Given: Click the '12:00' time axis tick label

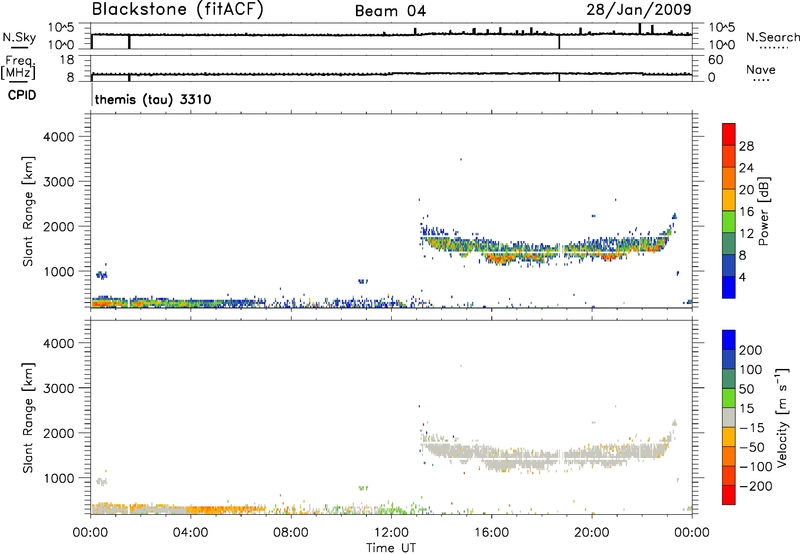Looking at the screenshot, I should pyautogui.click(x=391, y=533).
